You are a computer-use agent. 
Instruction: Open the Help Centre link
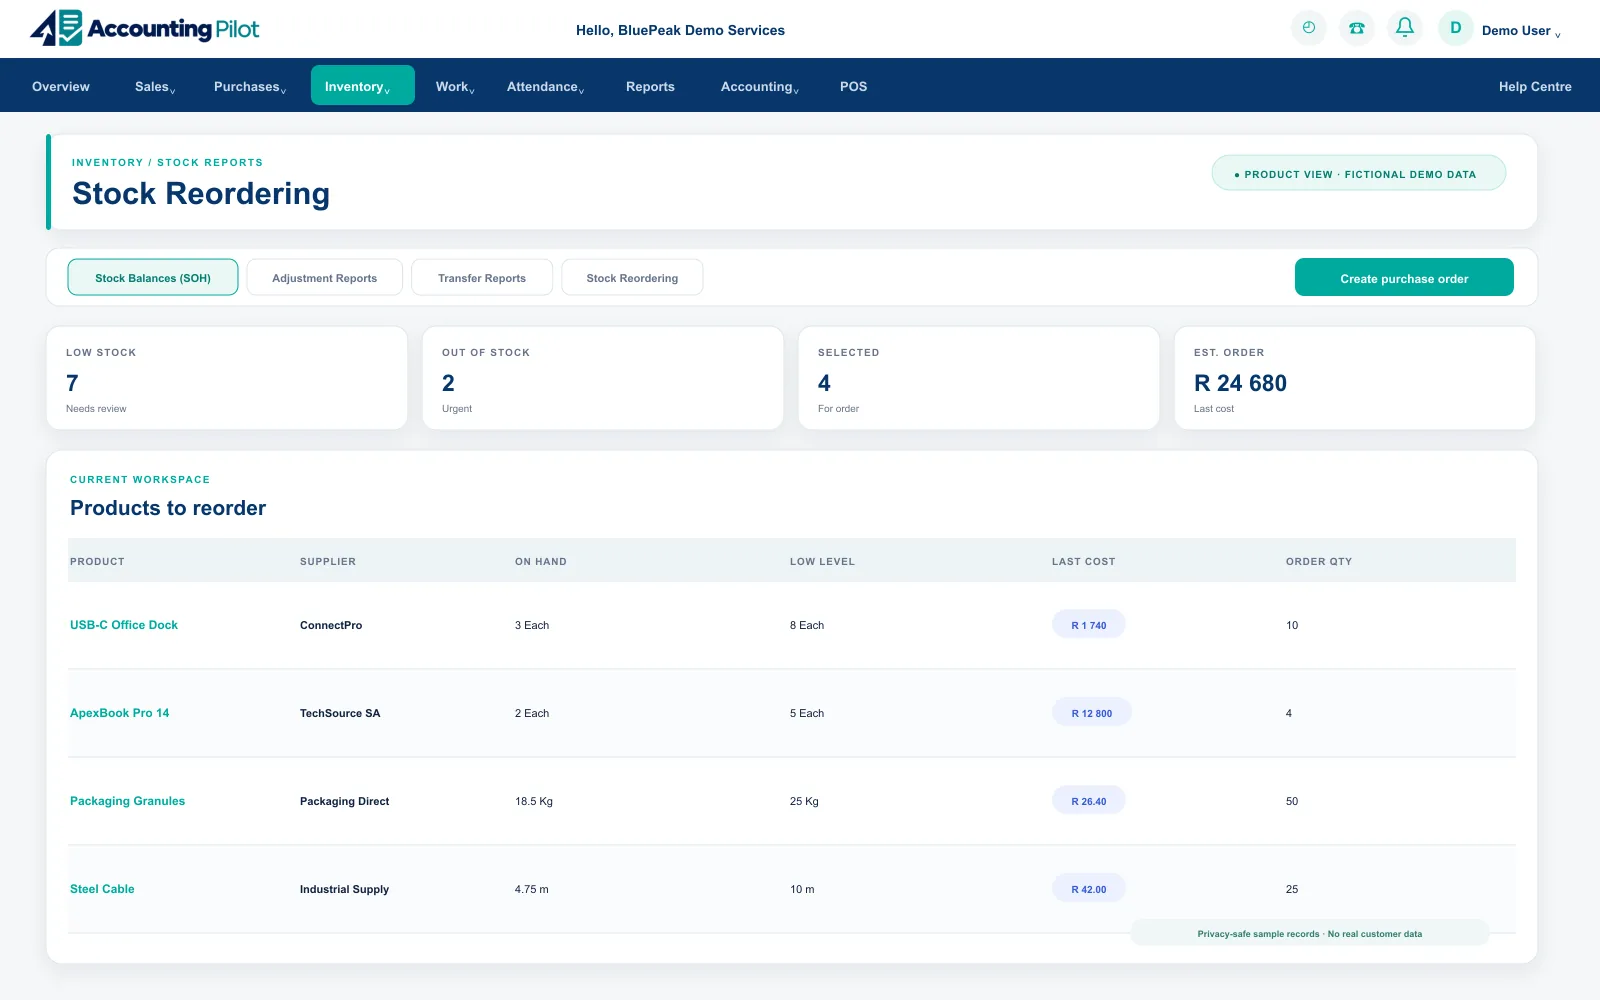[1535, 87]
